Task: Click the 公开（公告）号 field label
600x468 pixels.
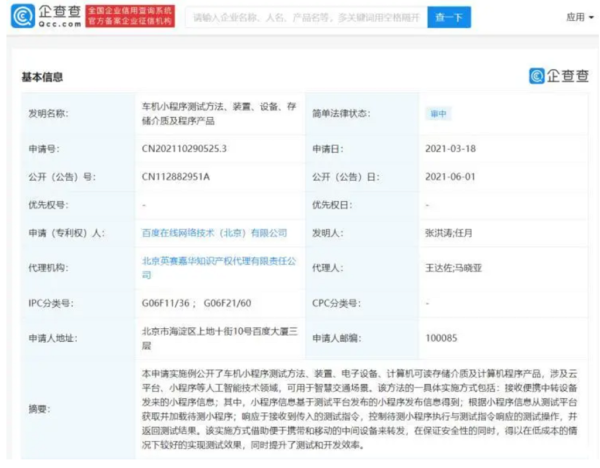Action: point(62,177)
